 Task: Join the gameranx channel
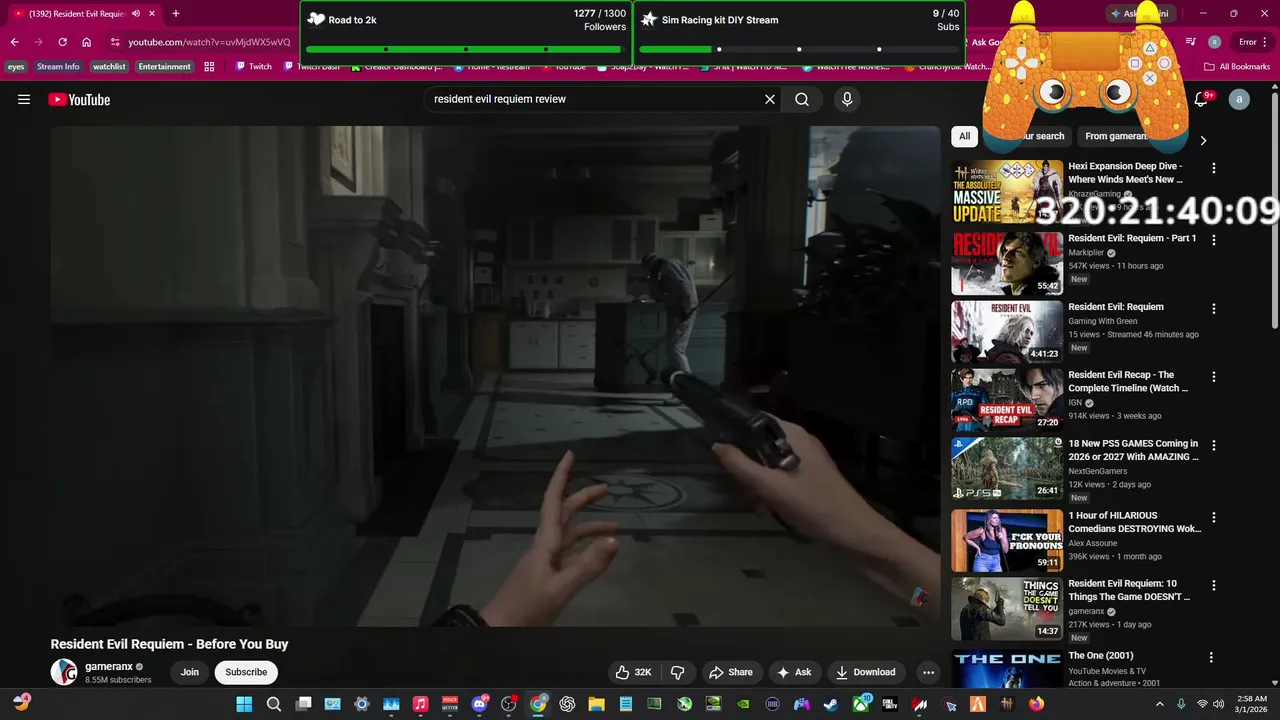[x=190, y=672]
